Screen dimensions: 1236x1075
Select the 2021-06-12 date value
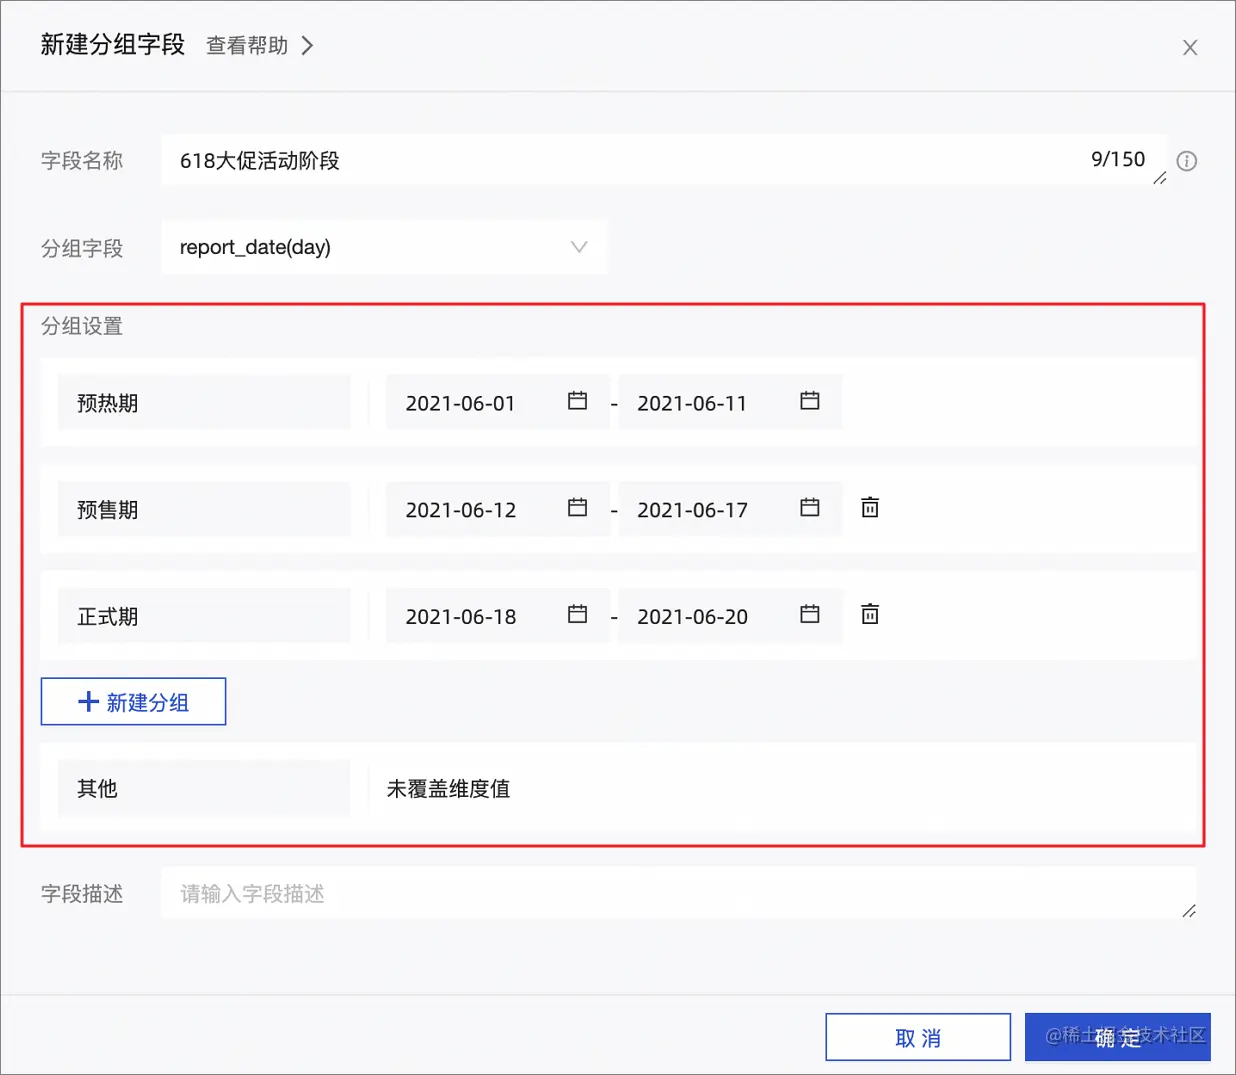[x=461, y=510]
